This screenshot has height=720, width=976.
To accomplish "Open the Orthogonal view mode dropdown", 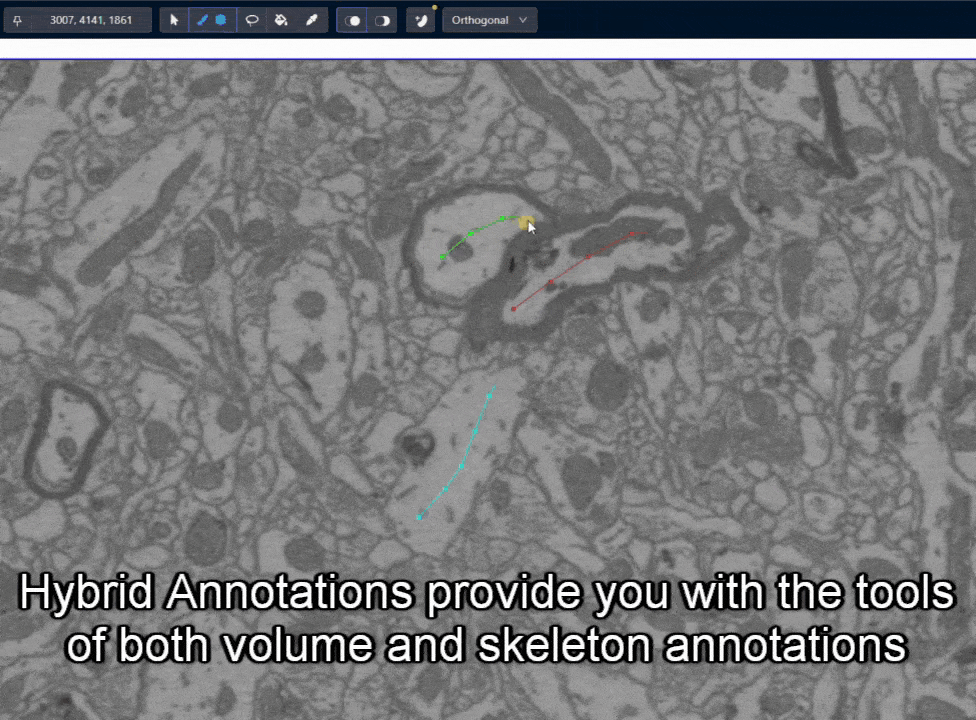I will point(489,21).
